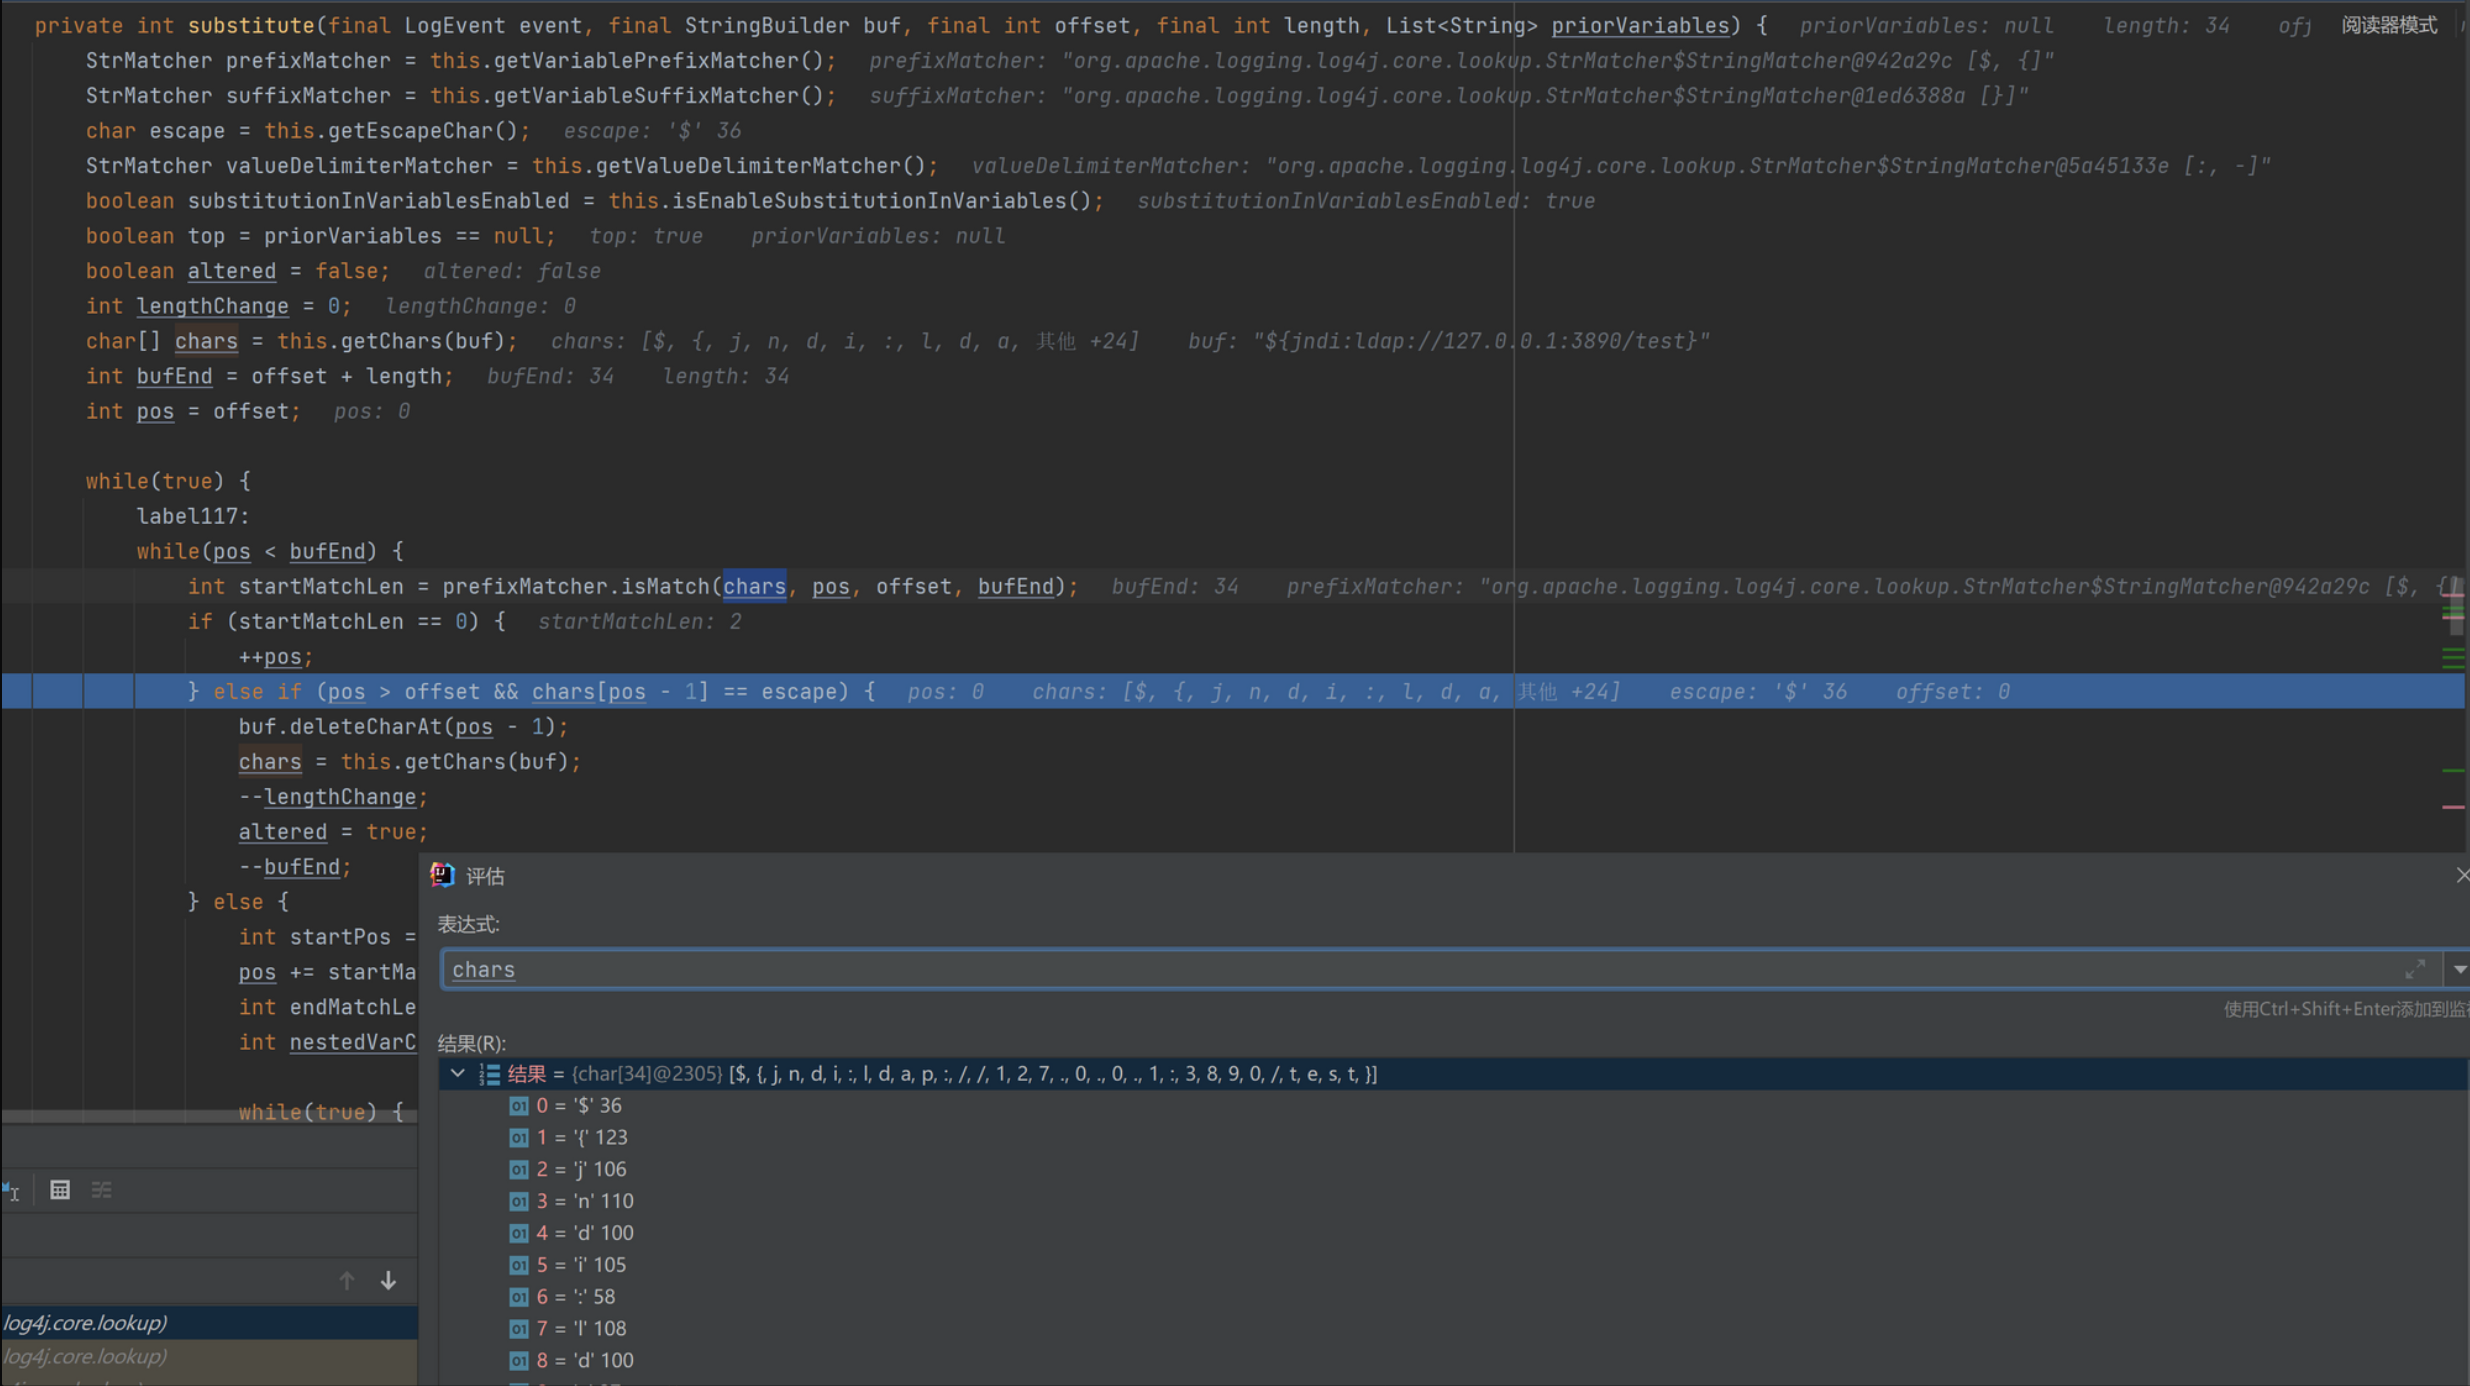Select array element 6 = ':' 58

click(575, 1297)
